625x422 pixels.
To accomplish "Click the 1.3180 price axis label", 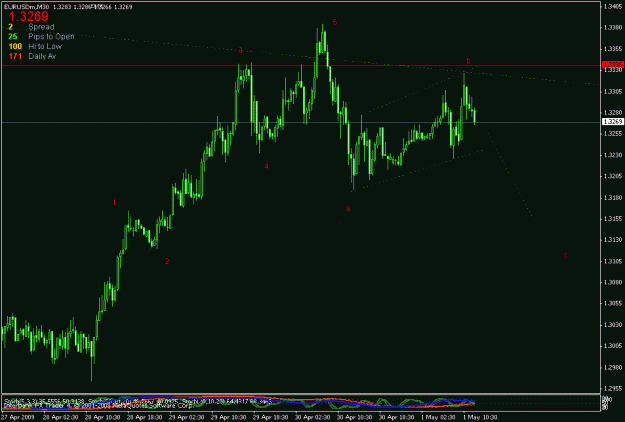I will (613, 198).
